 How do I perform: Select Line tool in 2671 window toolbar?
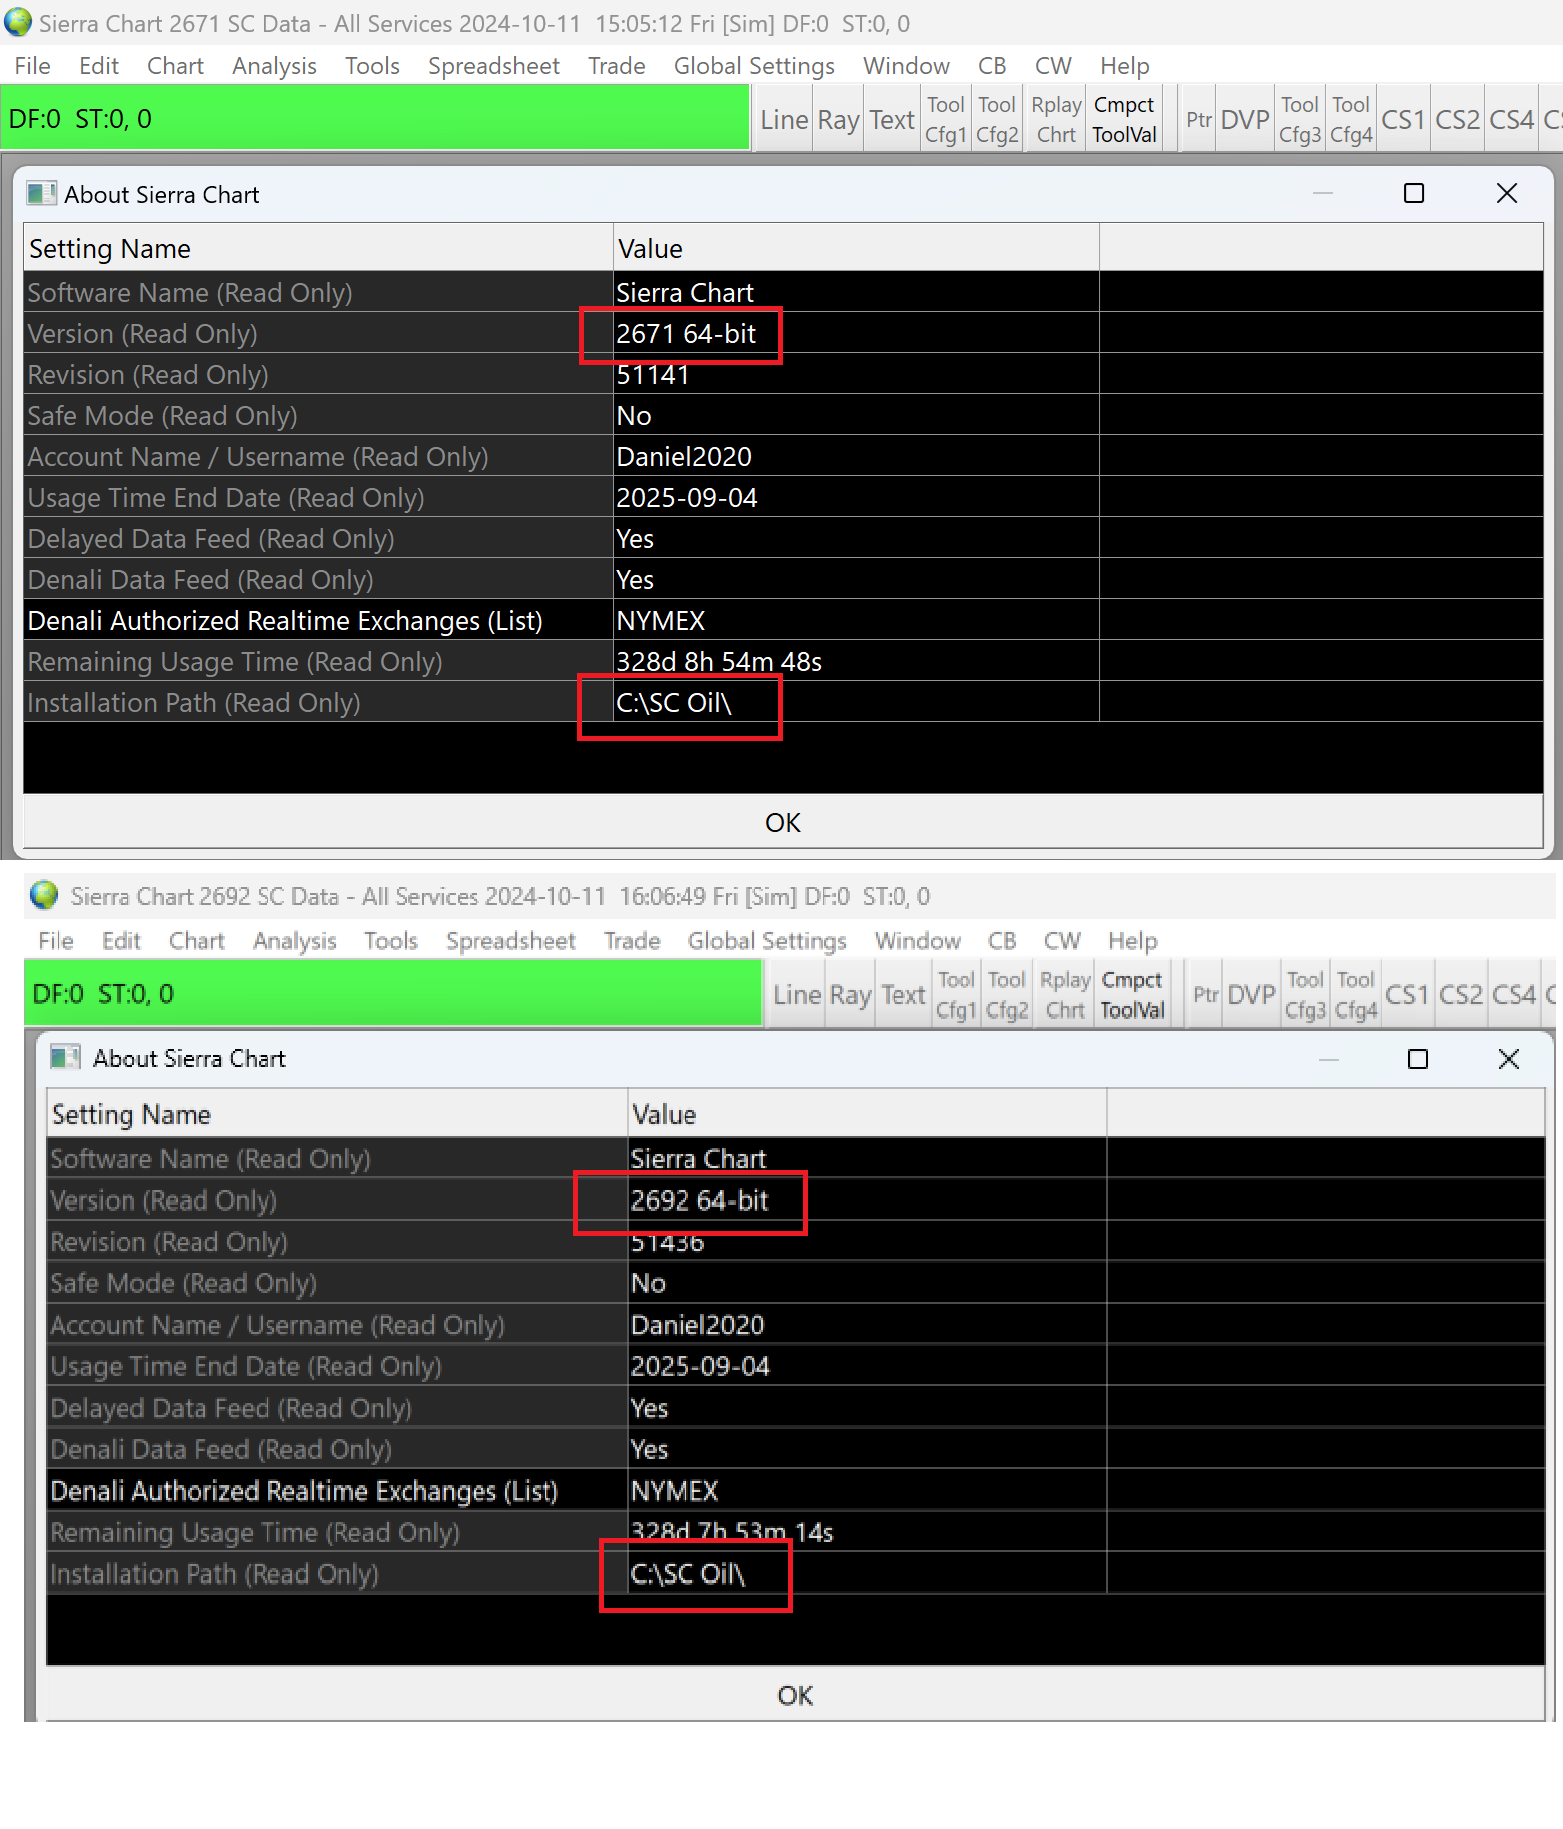point(784,120)
